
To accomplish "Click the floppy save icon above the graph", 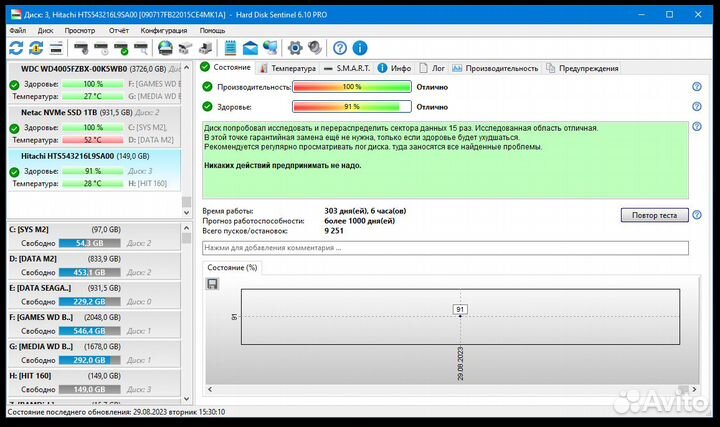I will [212, 284].
